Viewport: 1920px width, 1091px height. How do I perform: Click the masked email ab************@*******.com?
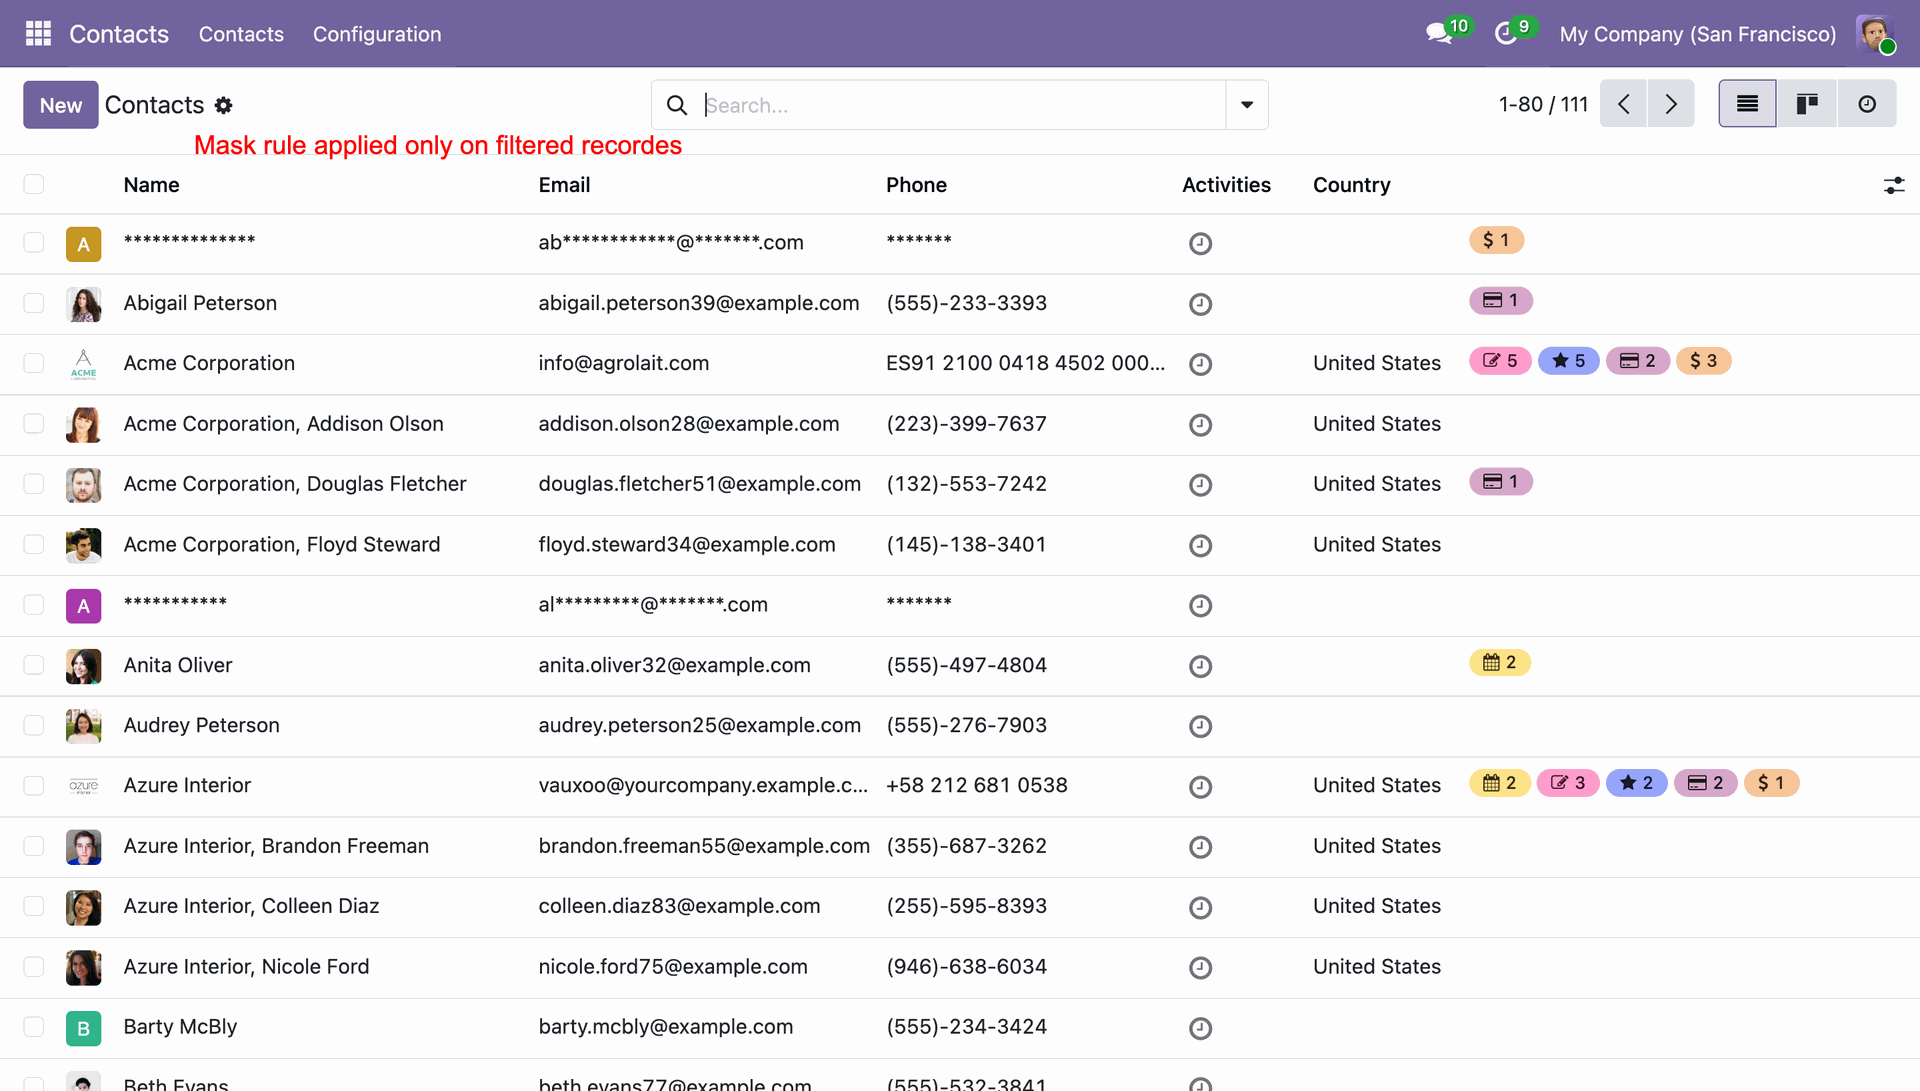[x=671, y=242]
